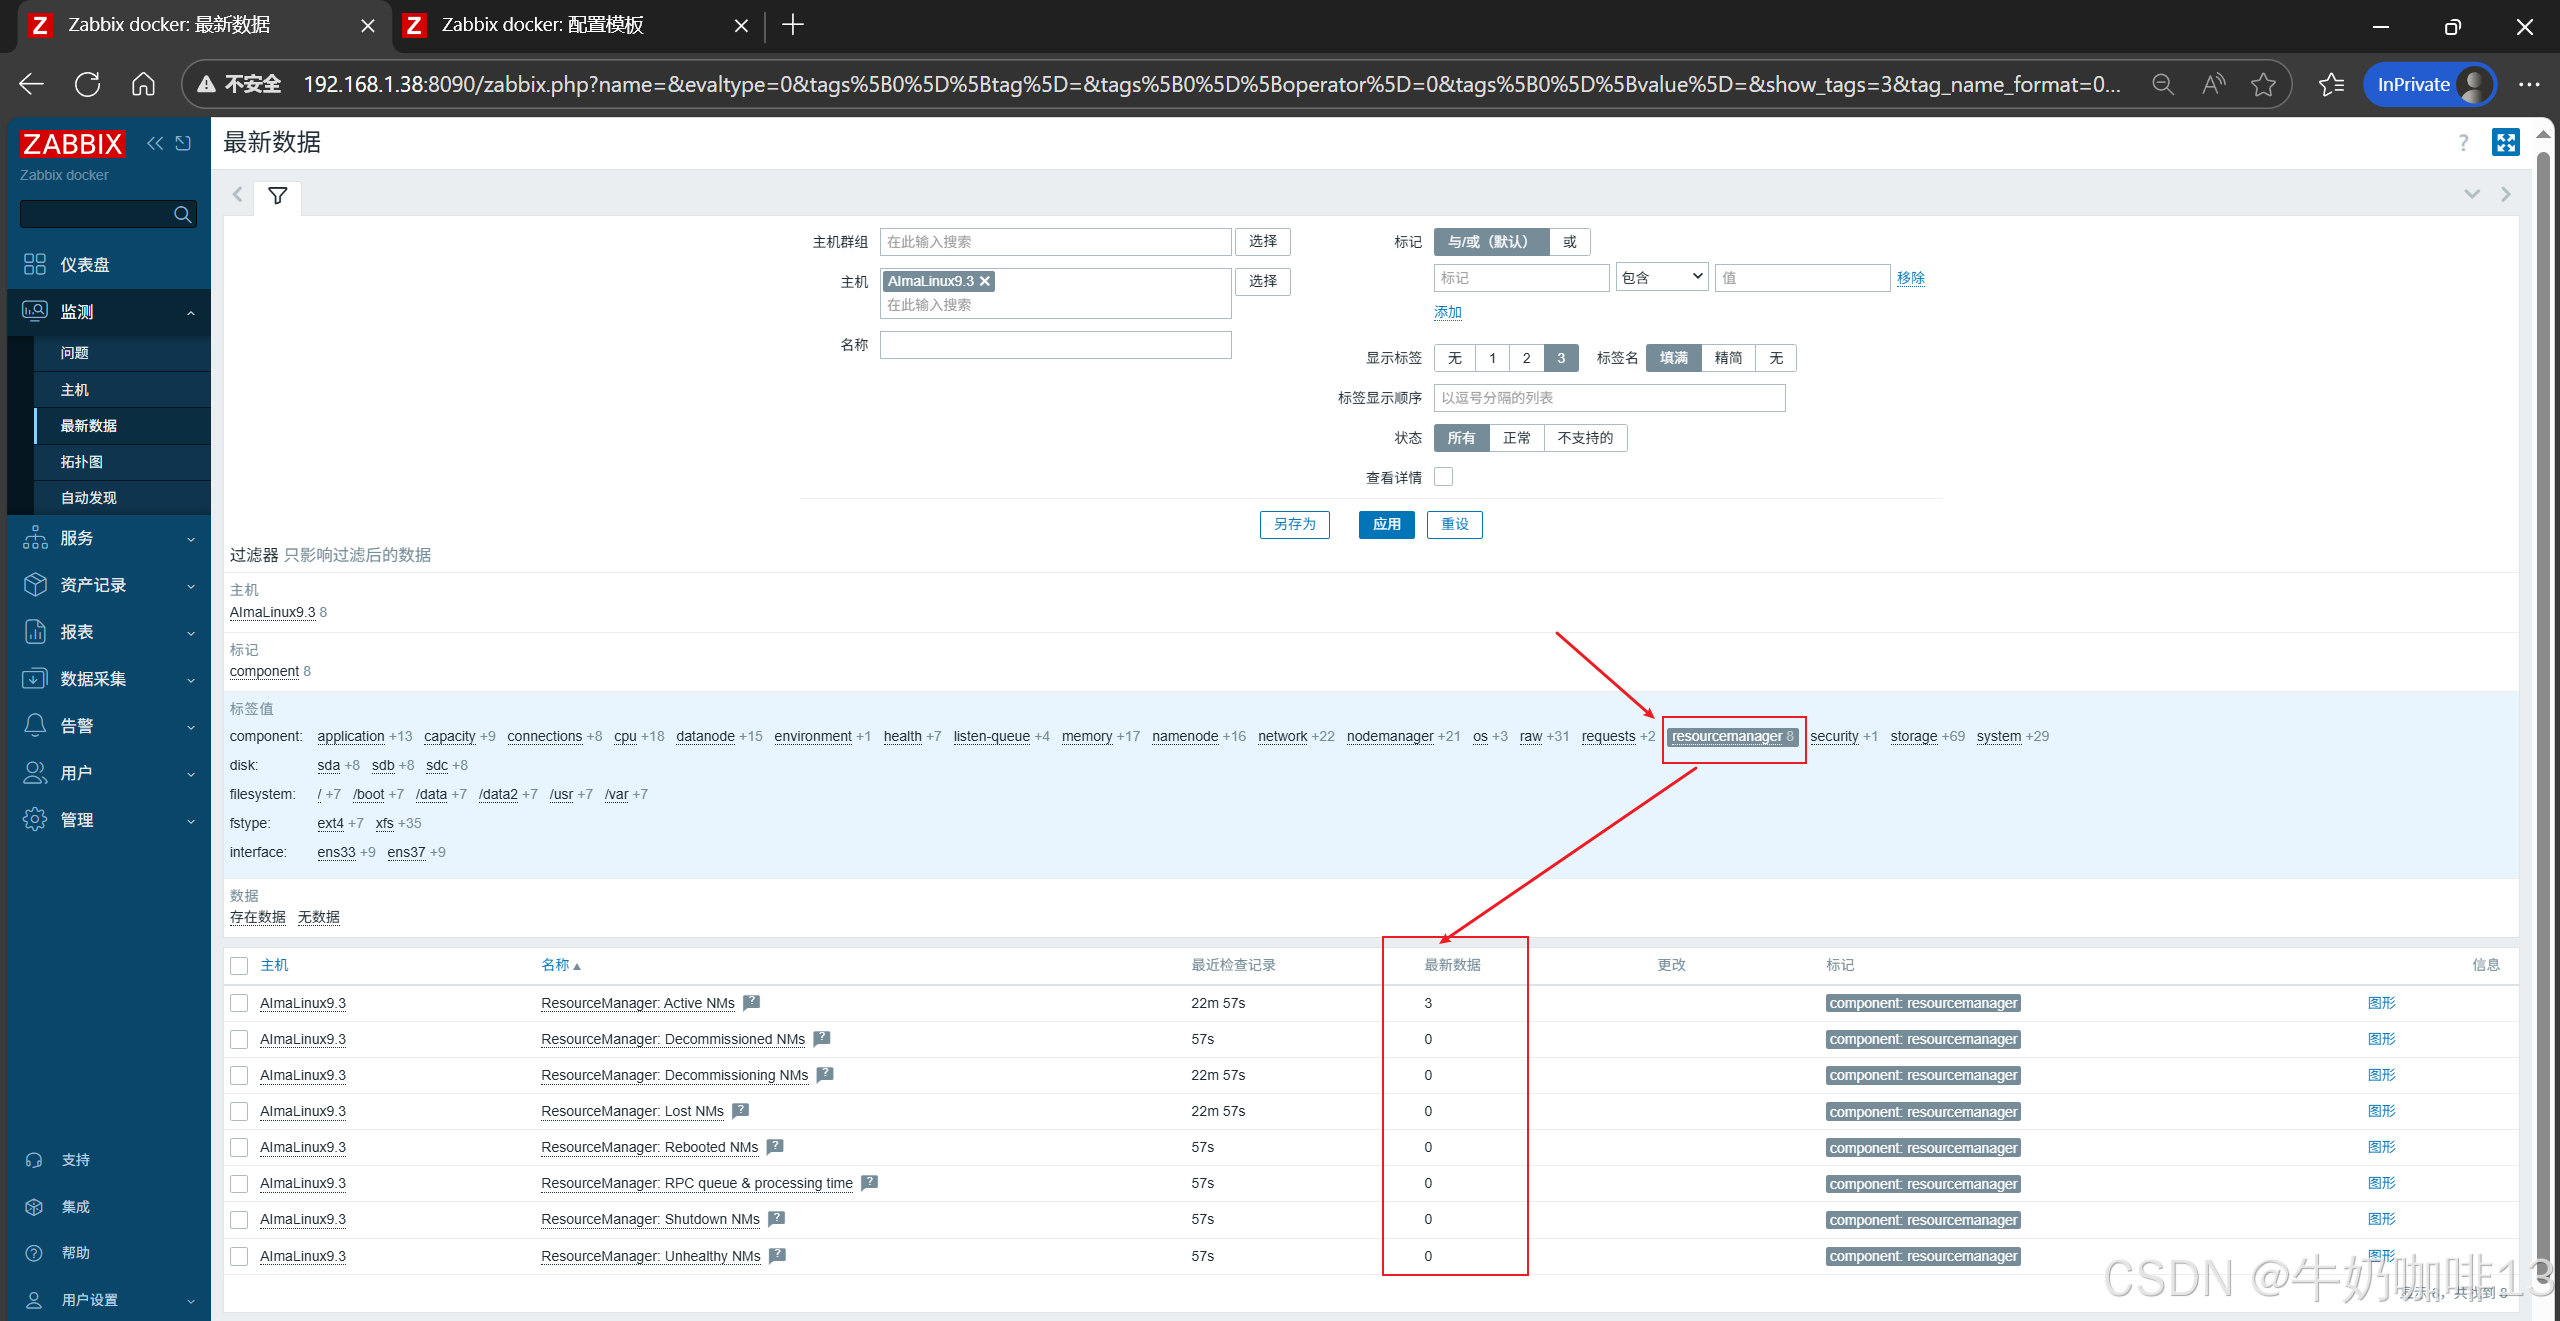Remove AlmaLinux9.3 host tag with X
The height and width of the screenshot is (1321, 2560).
(985, 281)
